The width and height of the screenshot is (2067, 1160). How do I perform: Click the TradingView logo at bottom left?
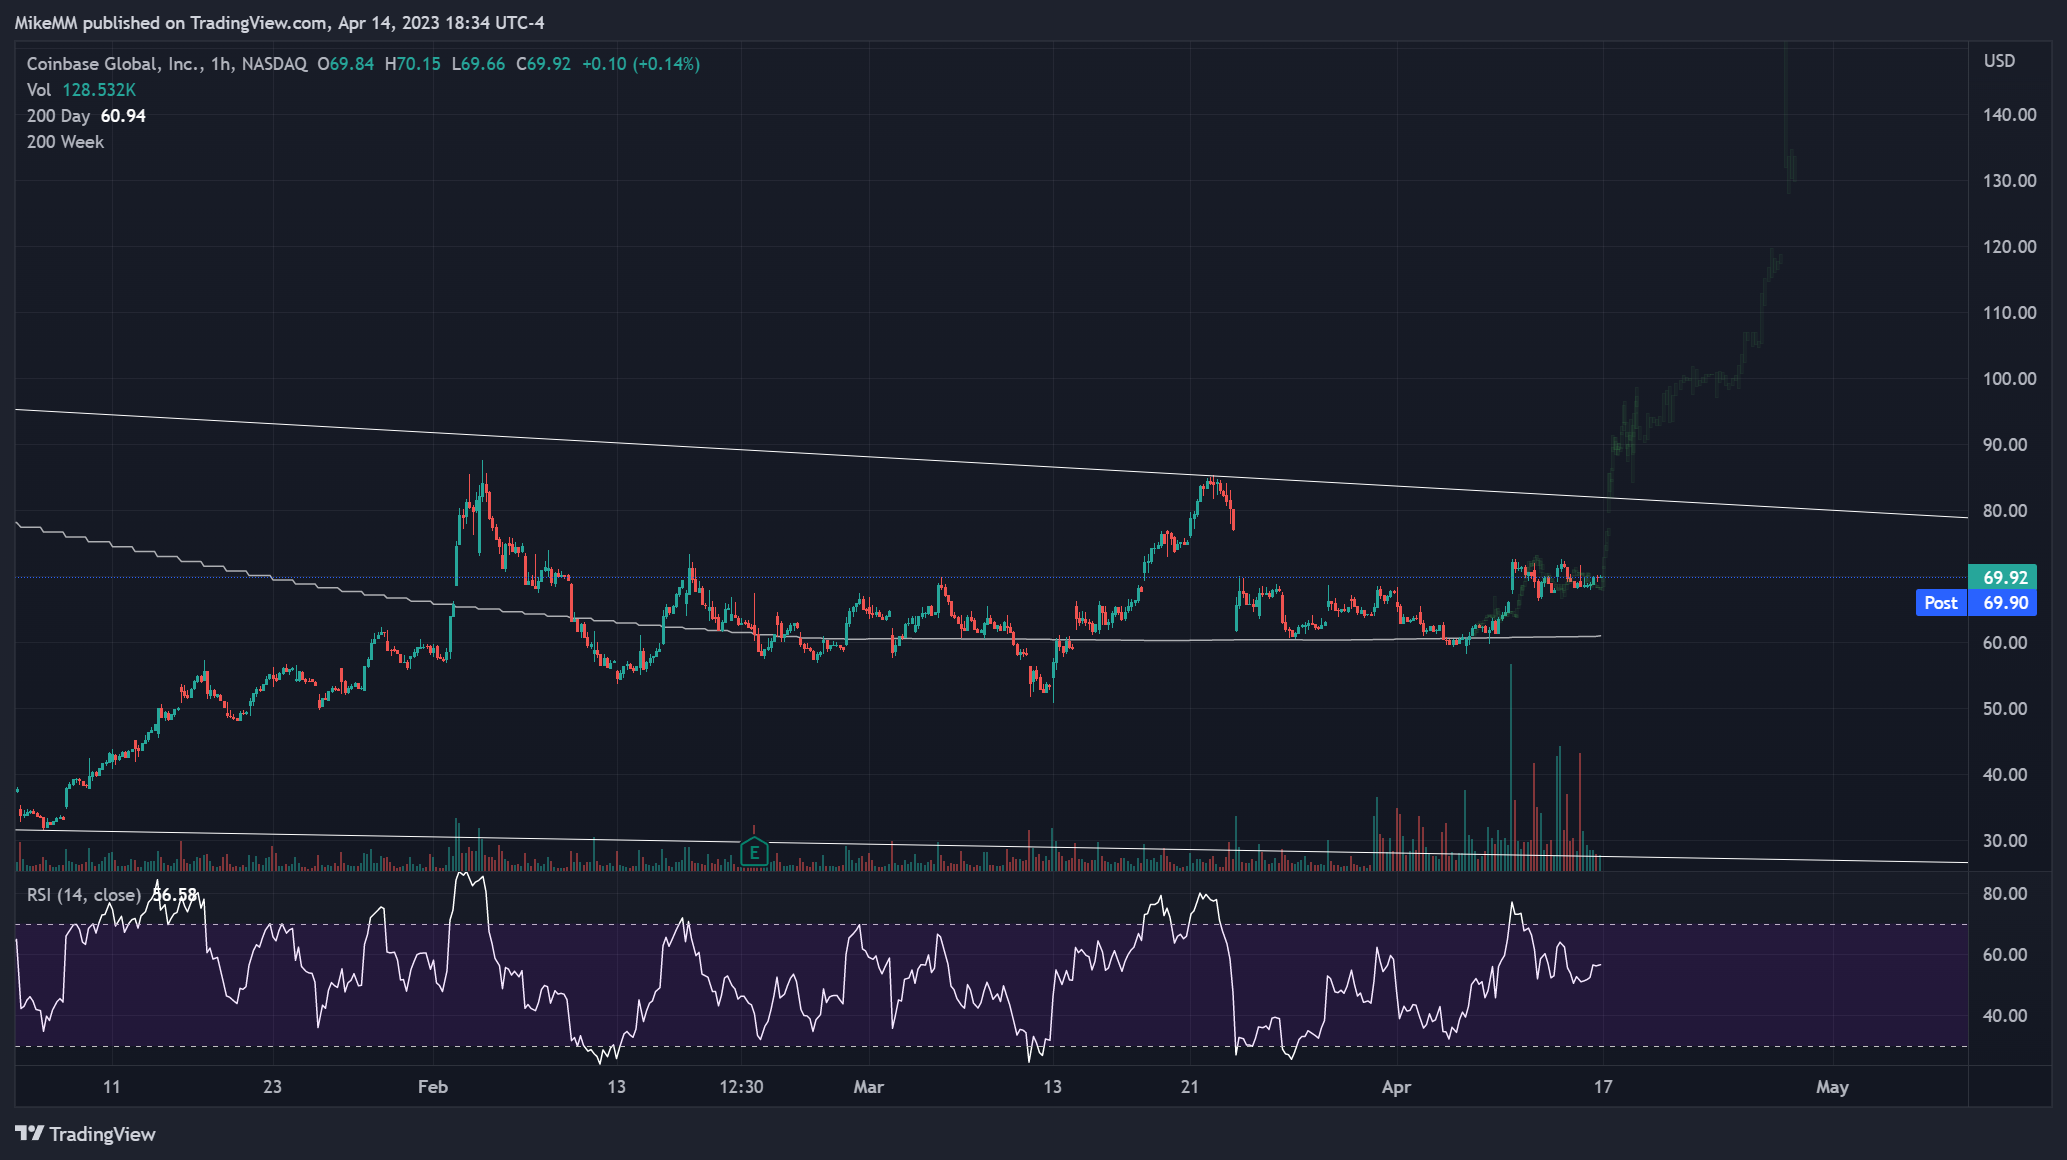tap(86, 1134)
